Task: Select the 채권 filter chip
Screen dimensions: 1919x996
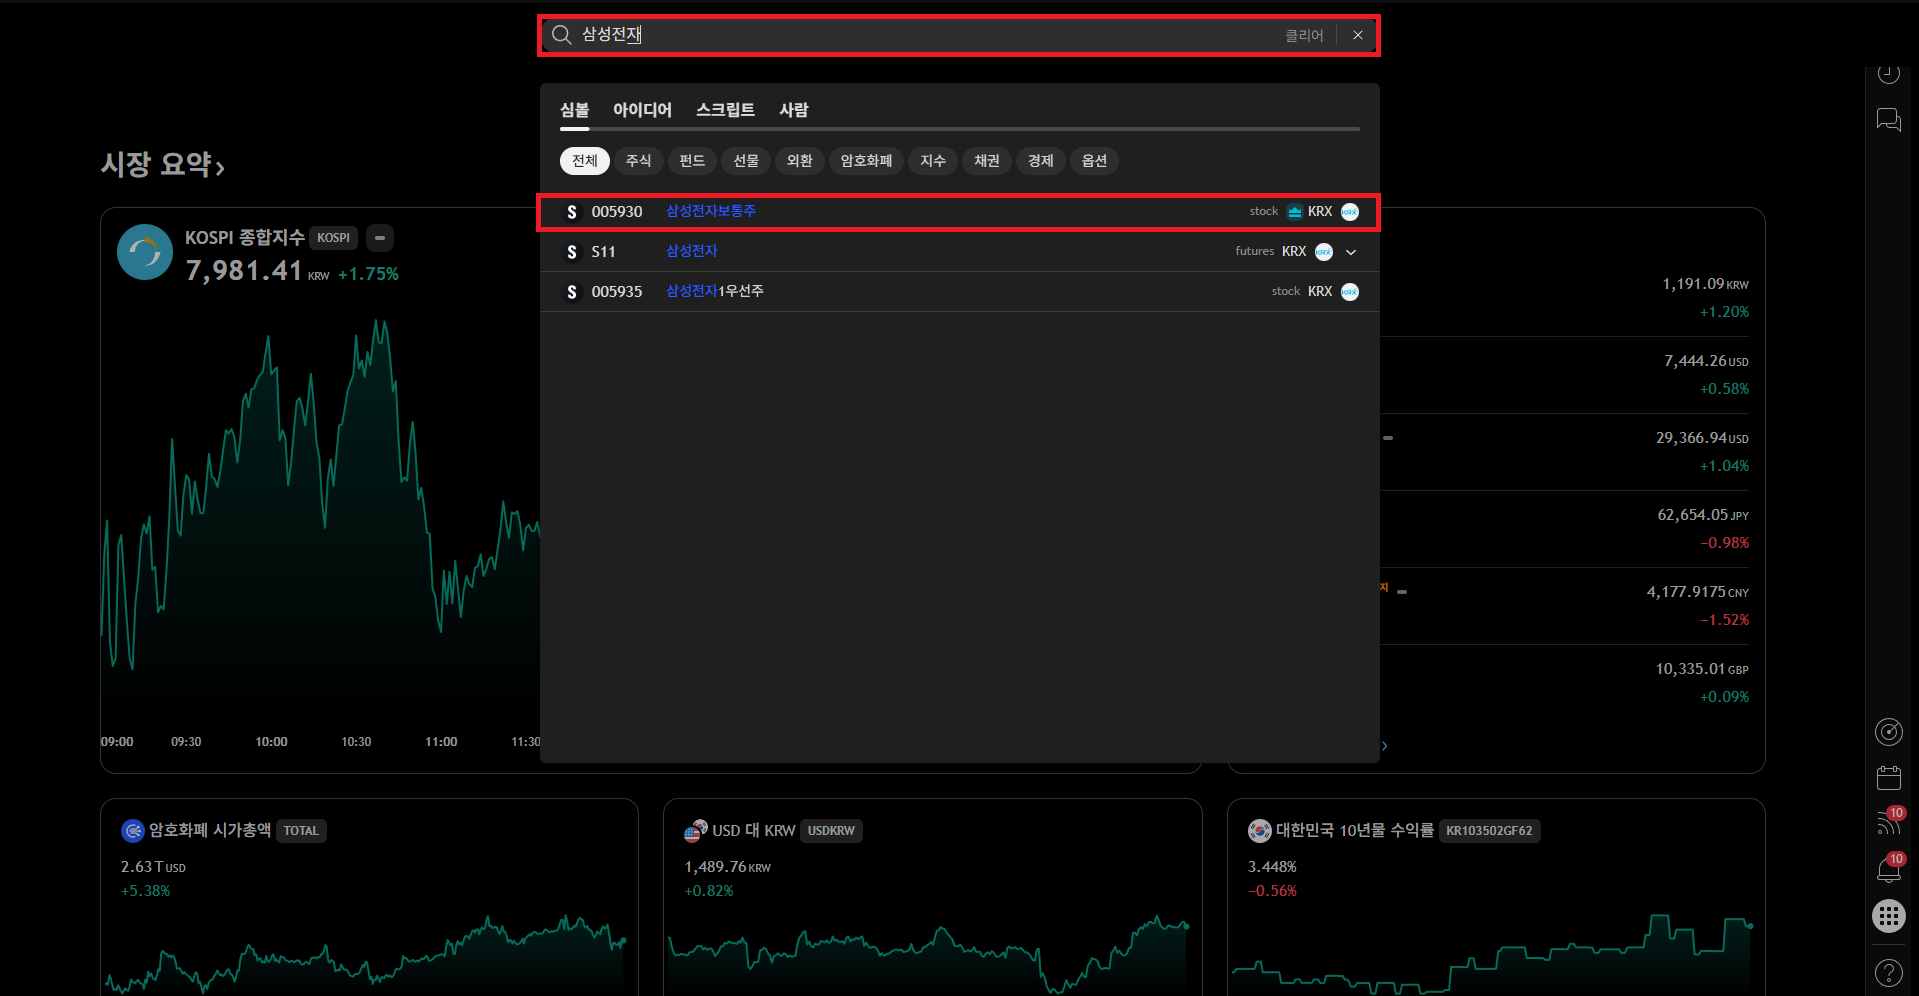Action: point(987,161)
